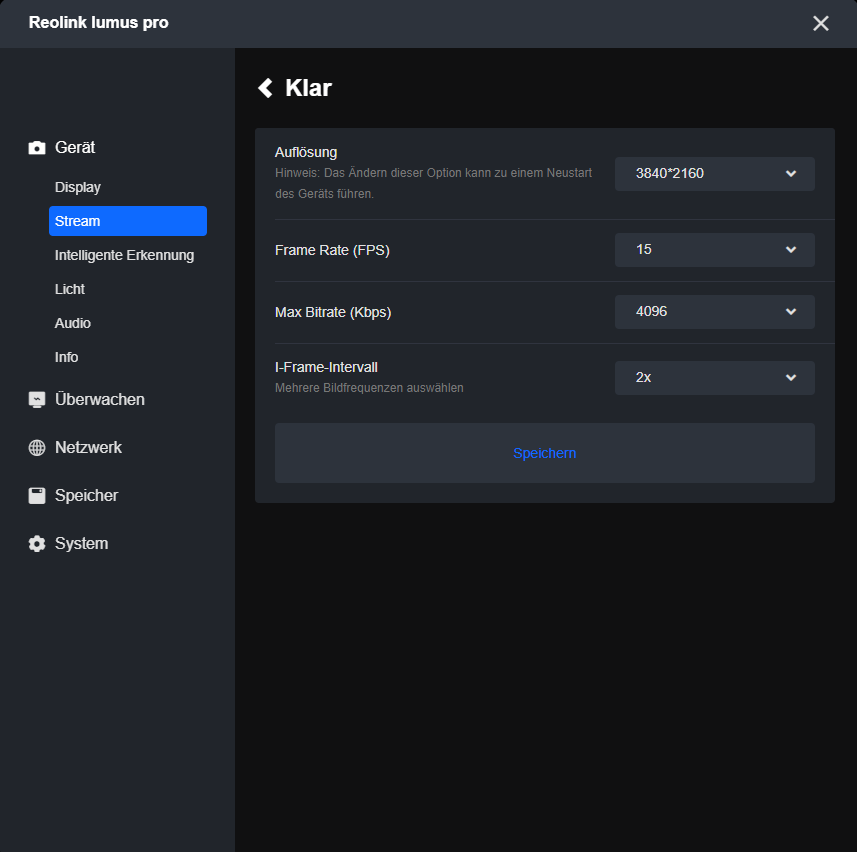Open the Auflösung dropdown showing 3840*2160
Screen dimensions: 857x852
(x=714, y=174)
